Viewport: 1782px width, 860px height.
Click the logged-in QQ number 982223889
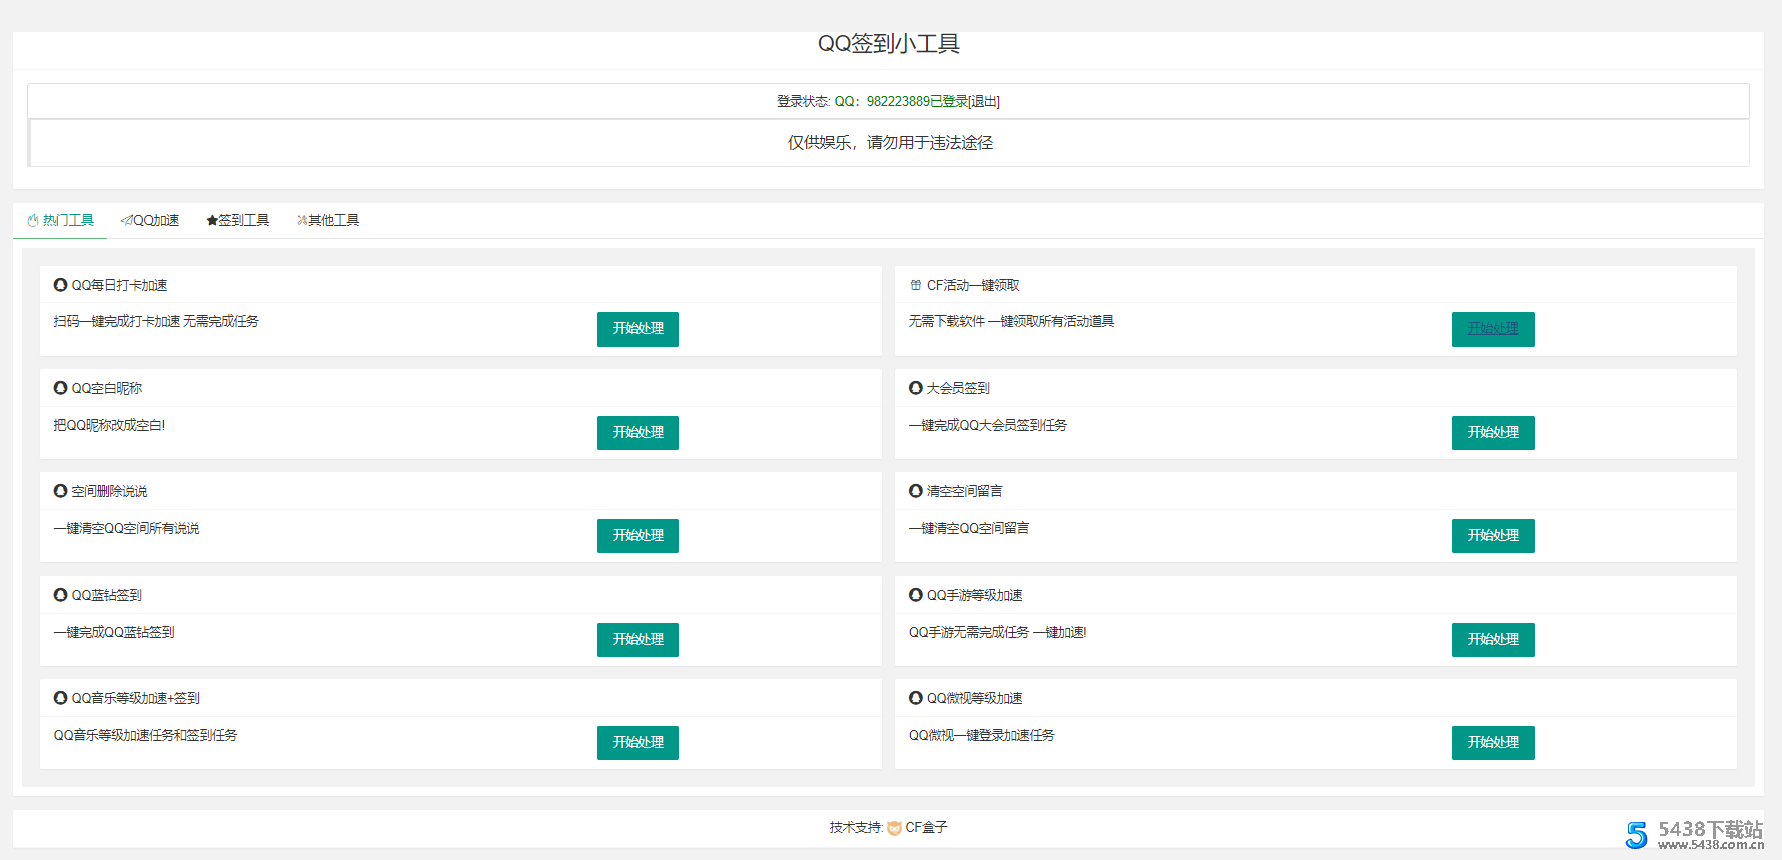(x=898, y=101)
